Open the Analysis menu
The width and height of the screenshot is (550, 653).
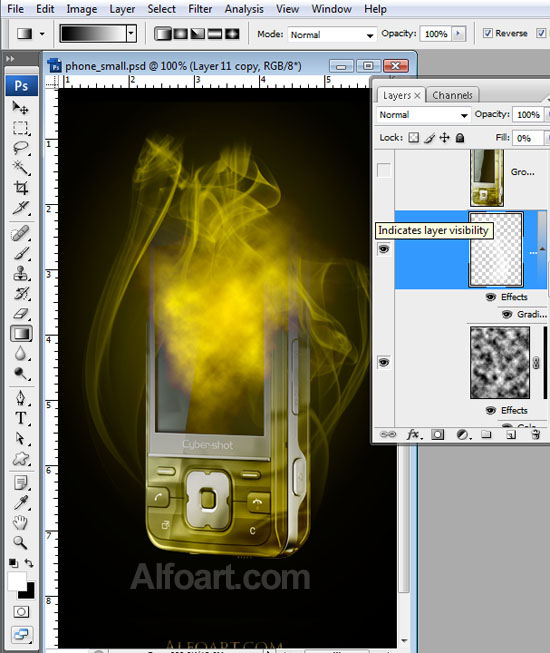coord(244,9)
